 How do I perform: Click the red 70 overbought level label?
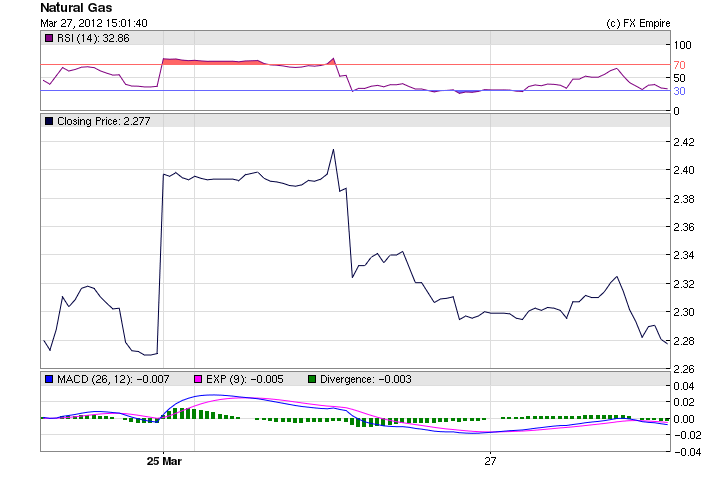click(x=677, y=65)
